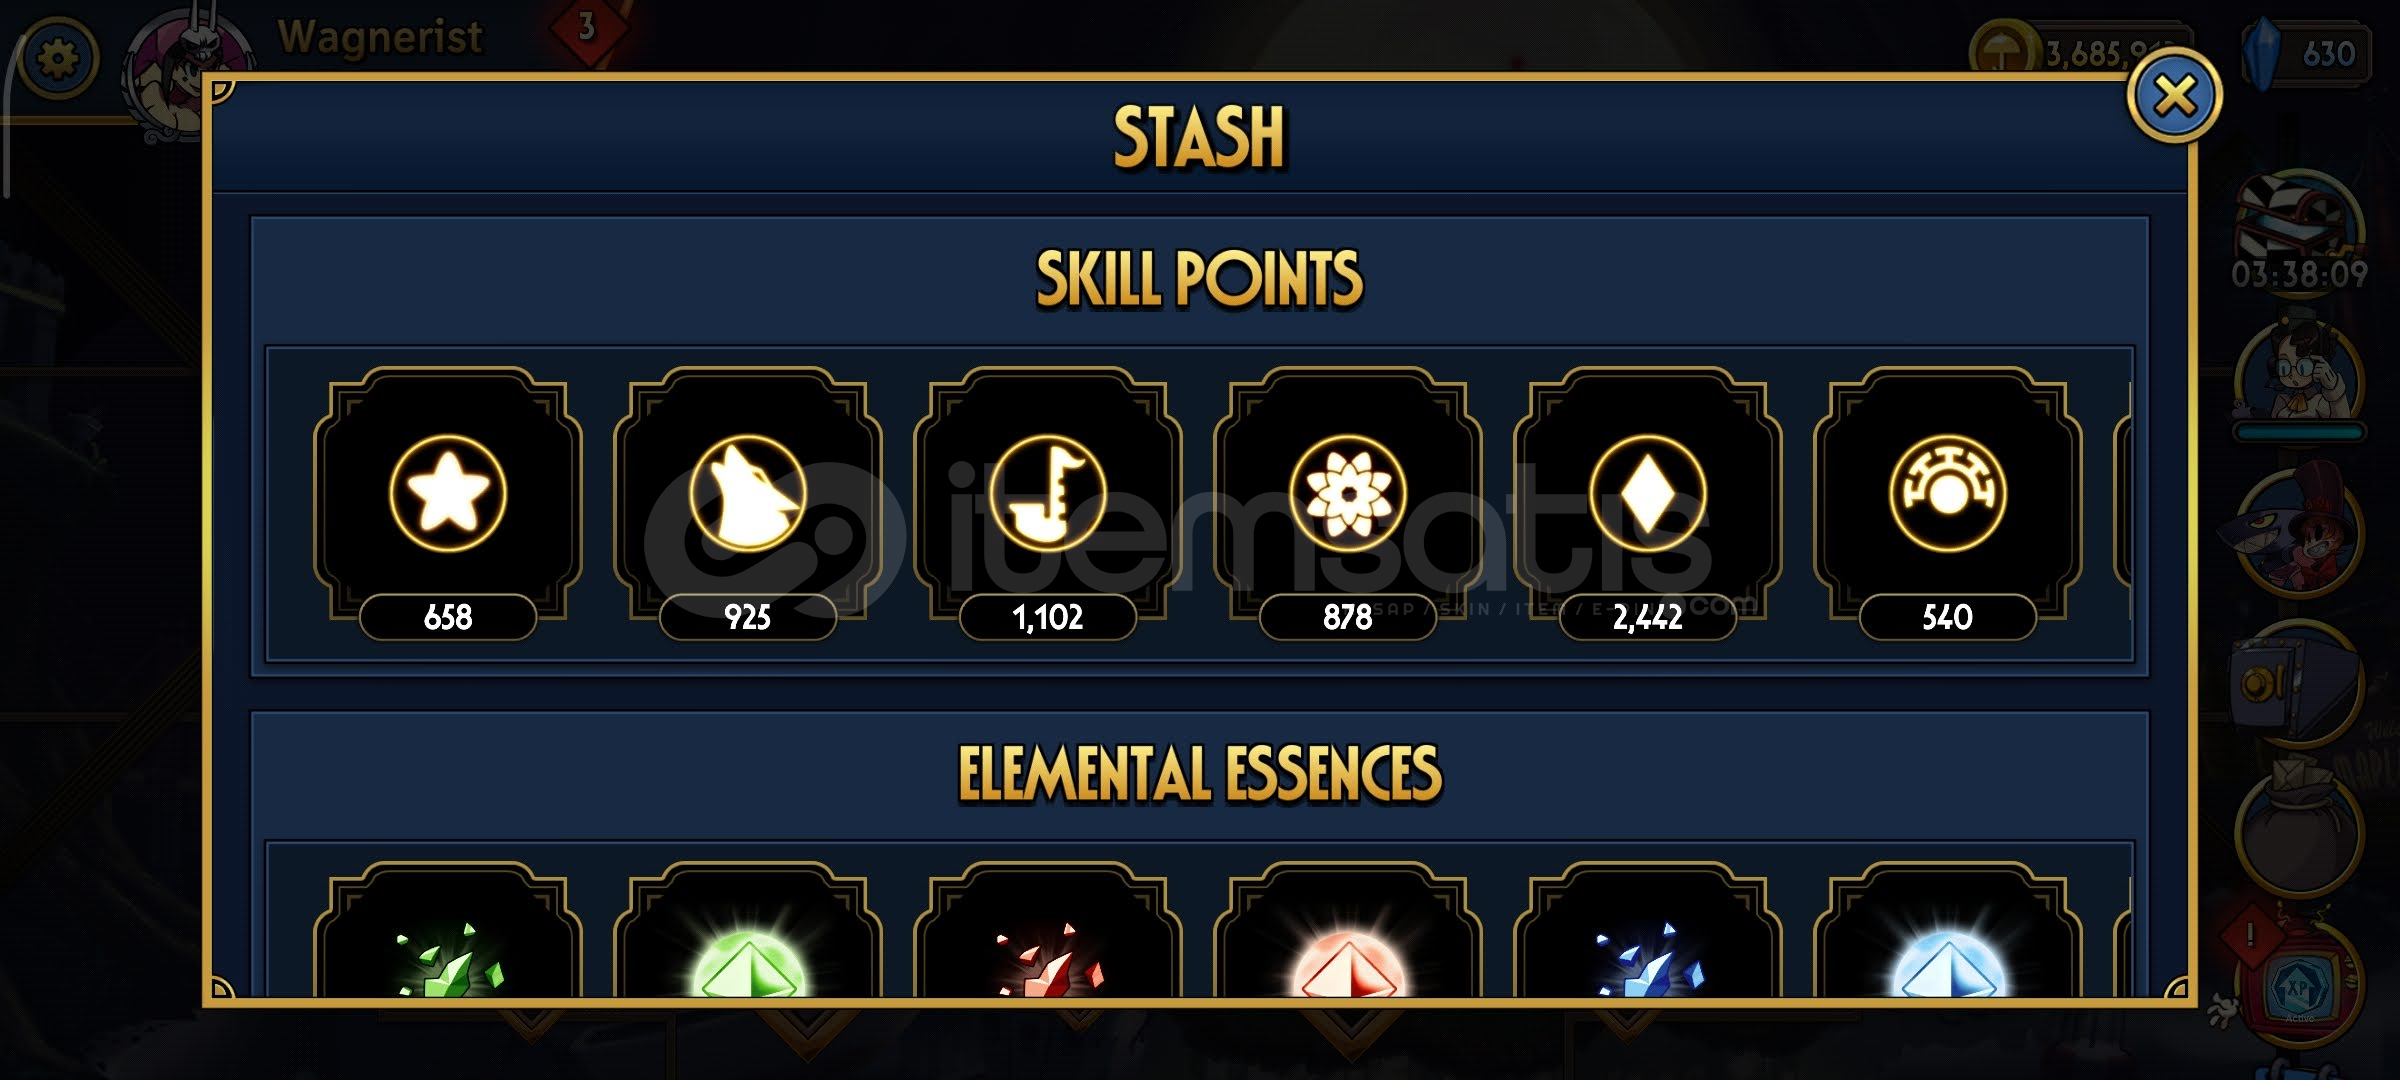This screenshot has height=1080, width=2400.
Task: Select the green shards essence
Action: coord(448,960)
